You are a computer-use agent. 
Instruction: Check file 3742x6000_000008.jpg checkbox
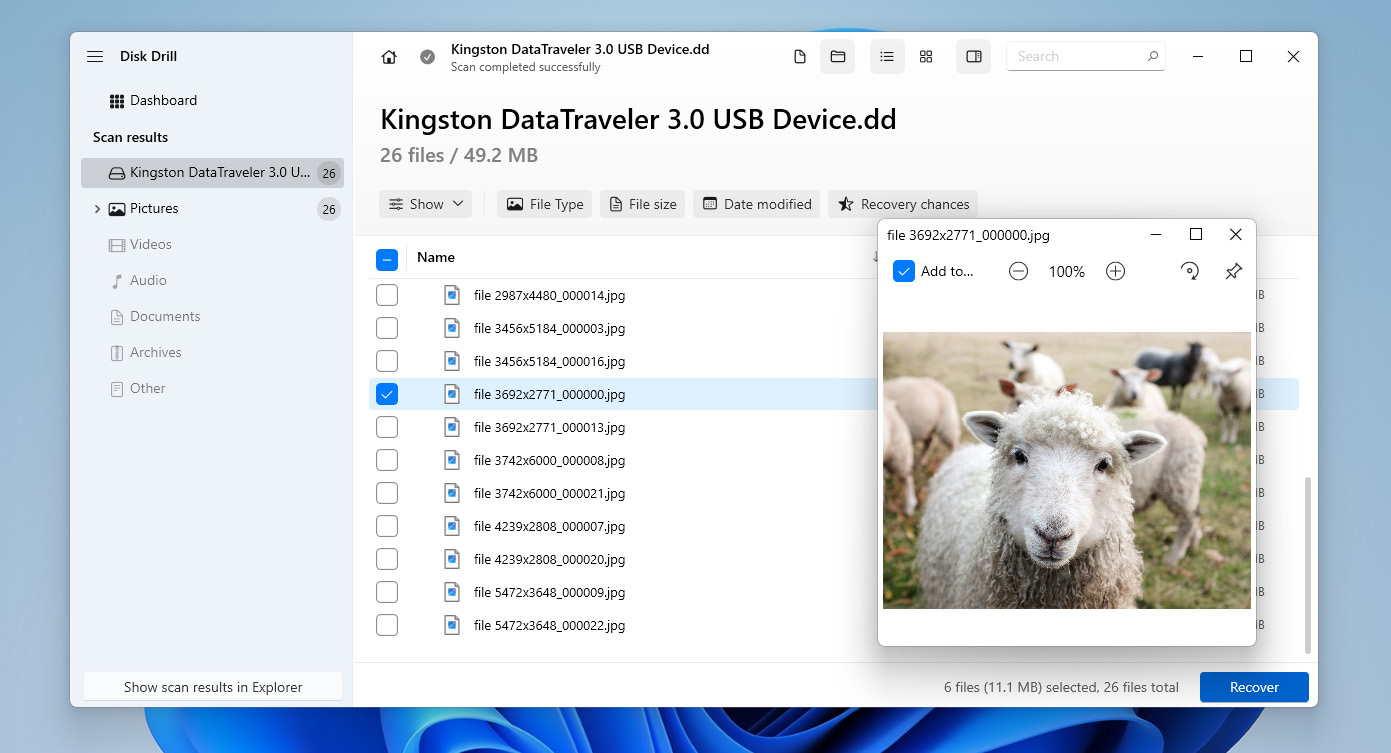(387, 460)
